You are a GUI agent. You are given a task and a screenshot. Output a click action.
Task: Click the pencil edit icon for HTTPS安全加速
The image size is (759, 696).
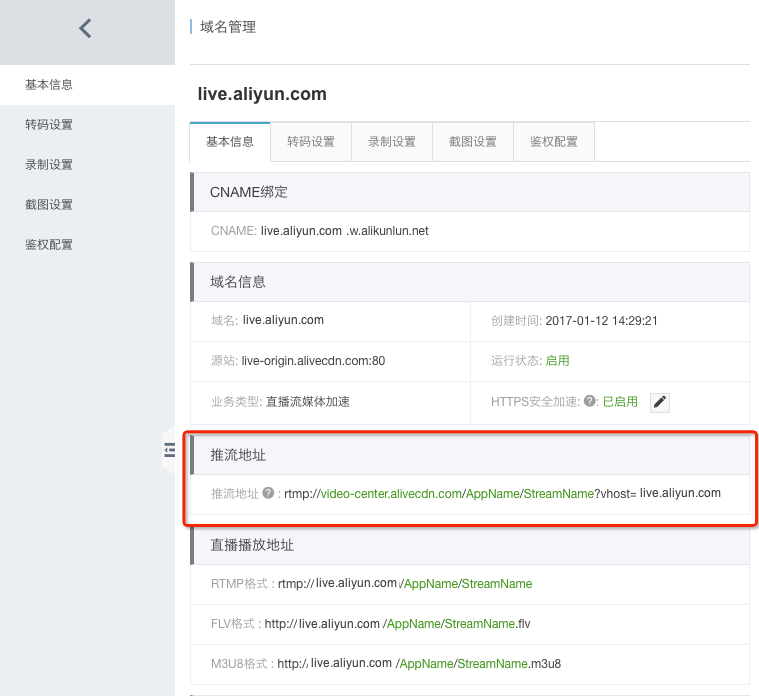(660, 402)
